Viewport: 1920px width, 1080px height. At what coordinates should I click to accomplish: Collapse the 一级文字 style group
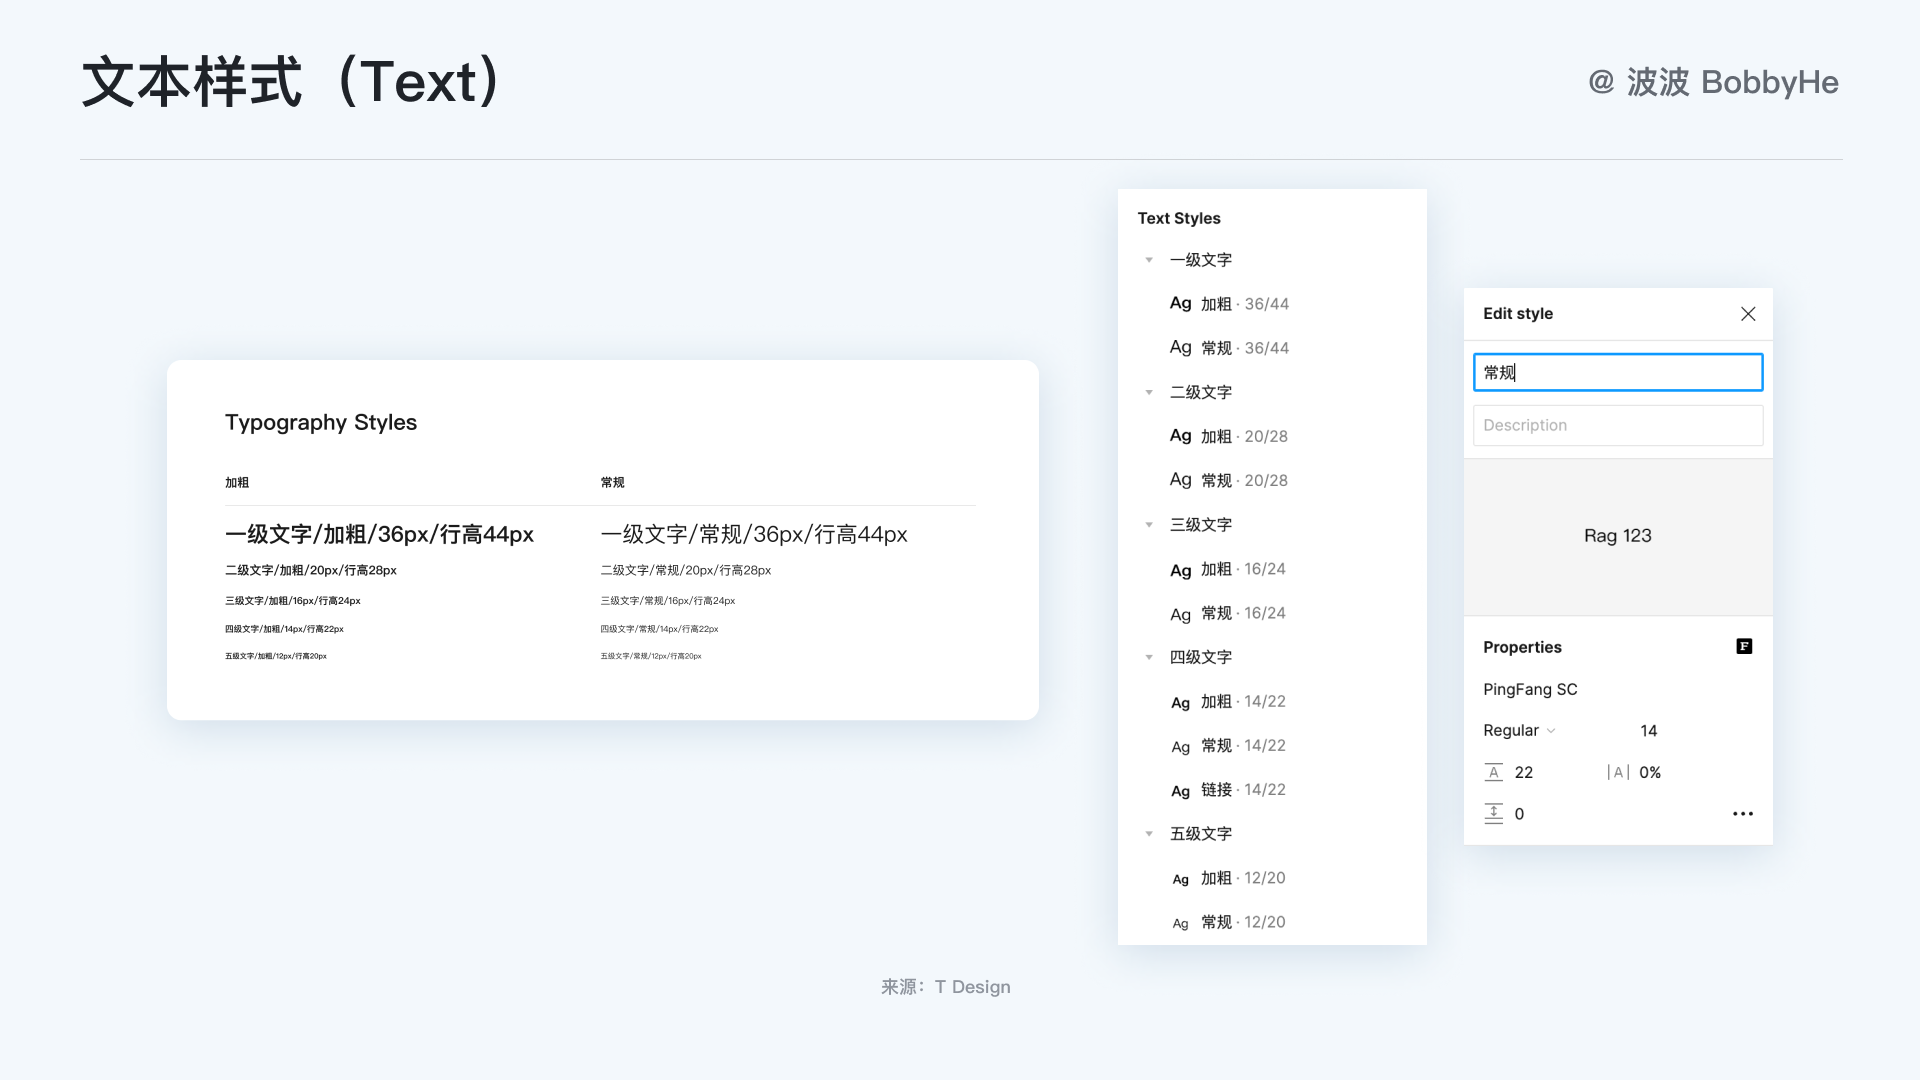pyautogui.click(x=1149, y=260)
